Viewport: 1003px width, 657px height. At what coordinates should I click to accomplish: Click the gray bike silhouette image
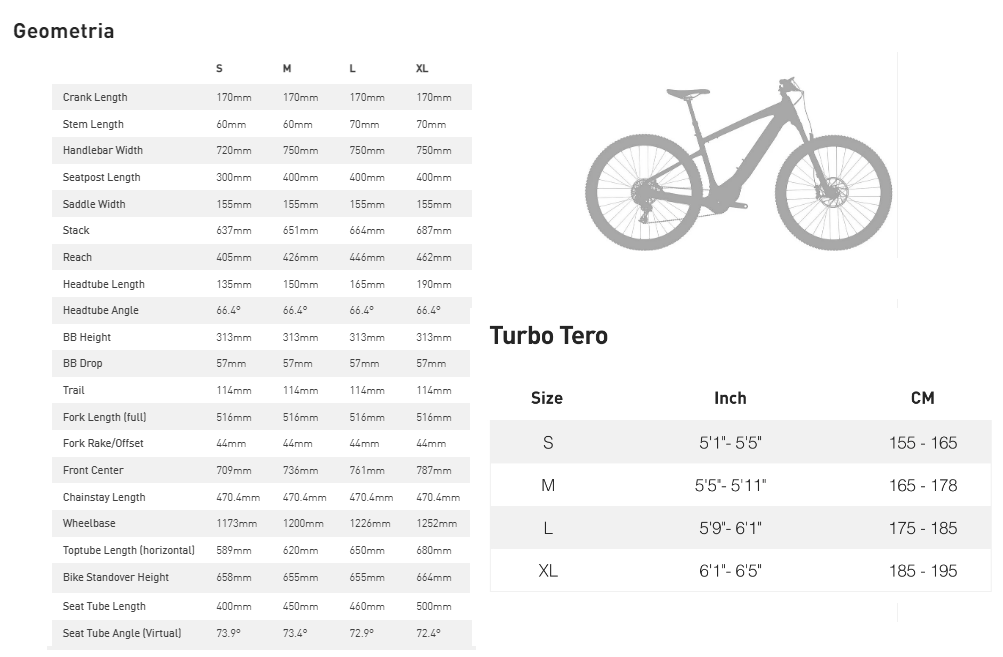click(x=738, y=164)
